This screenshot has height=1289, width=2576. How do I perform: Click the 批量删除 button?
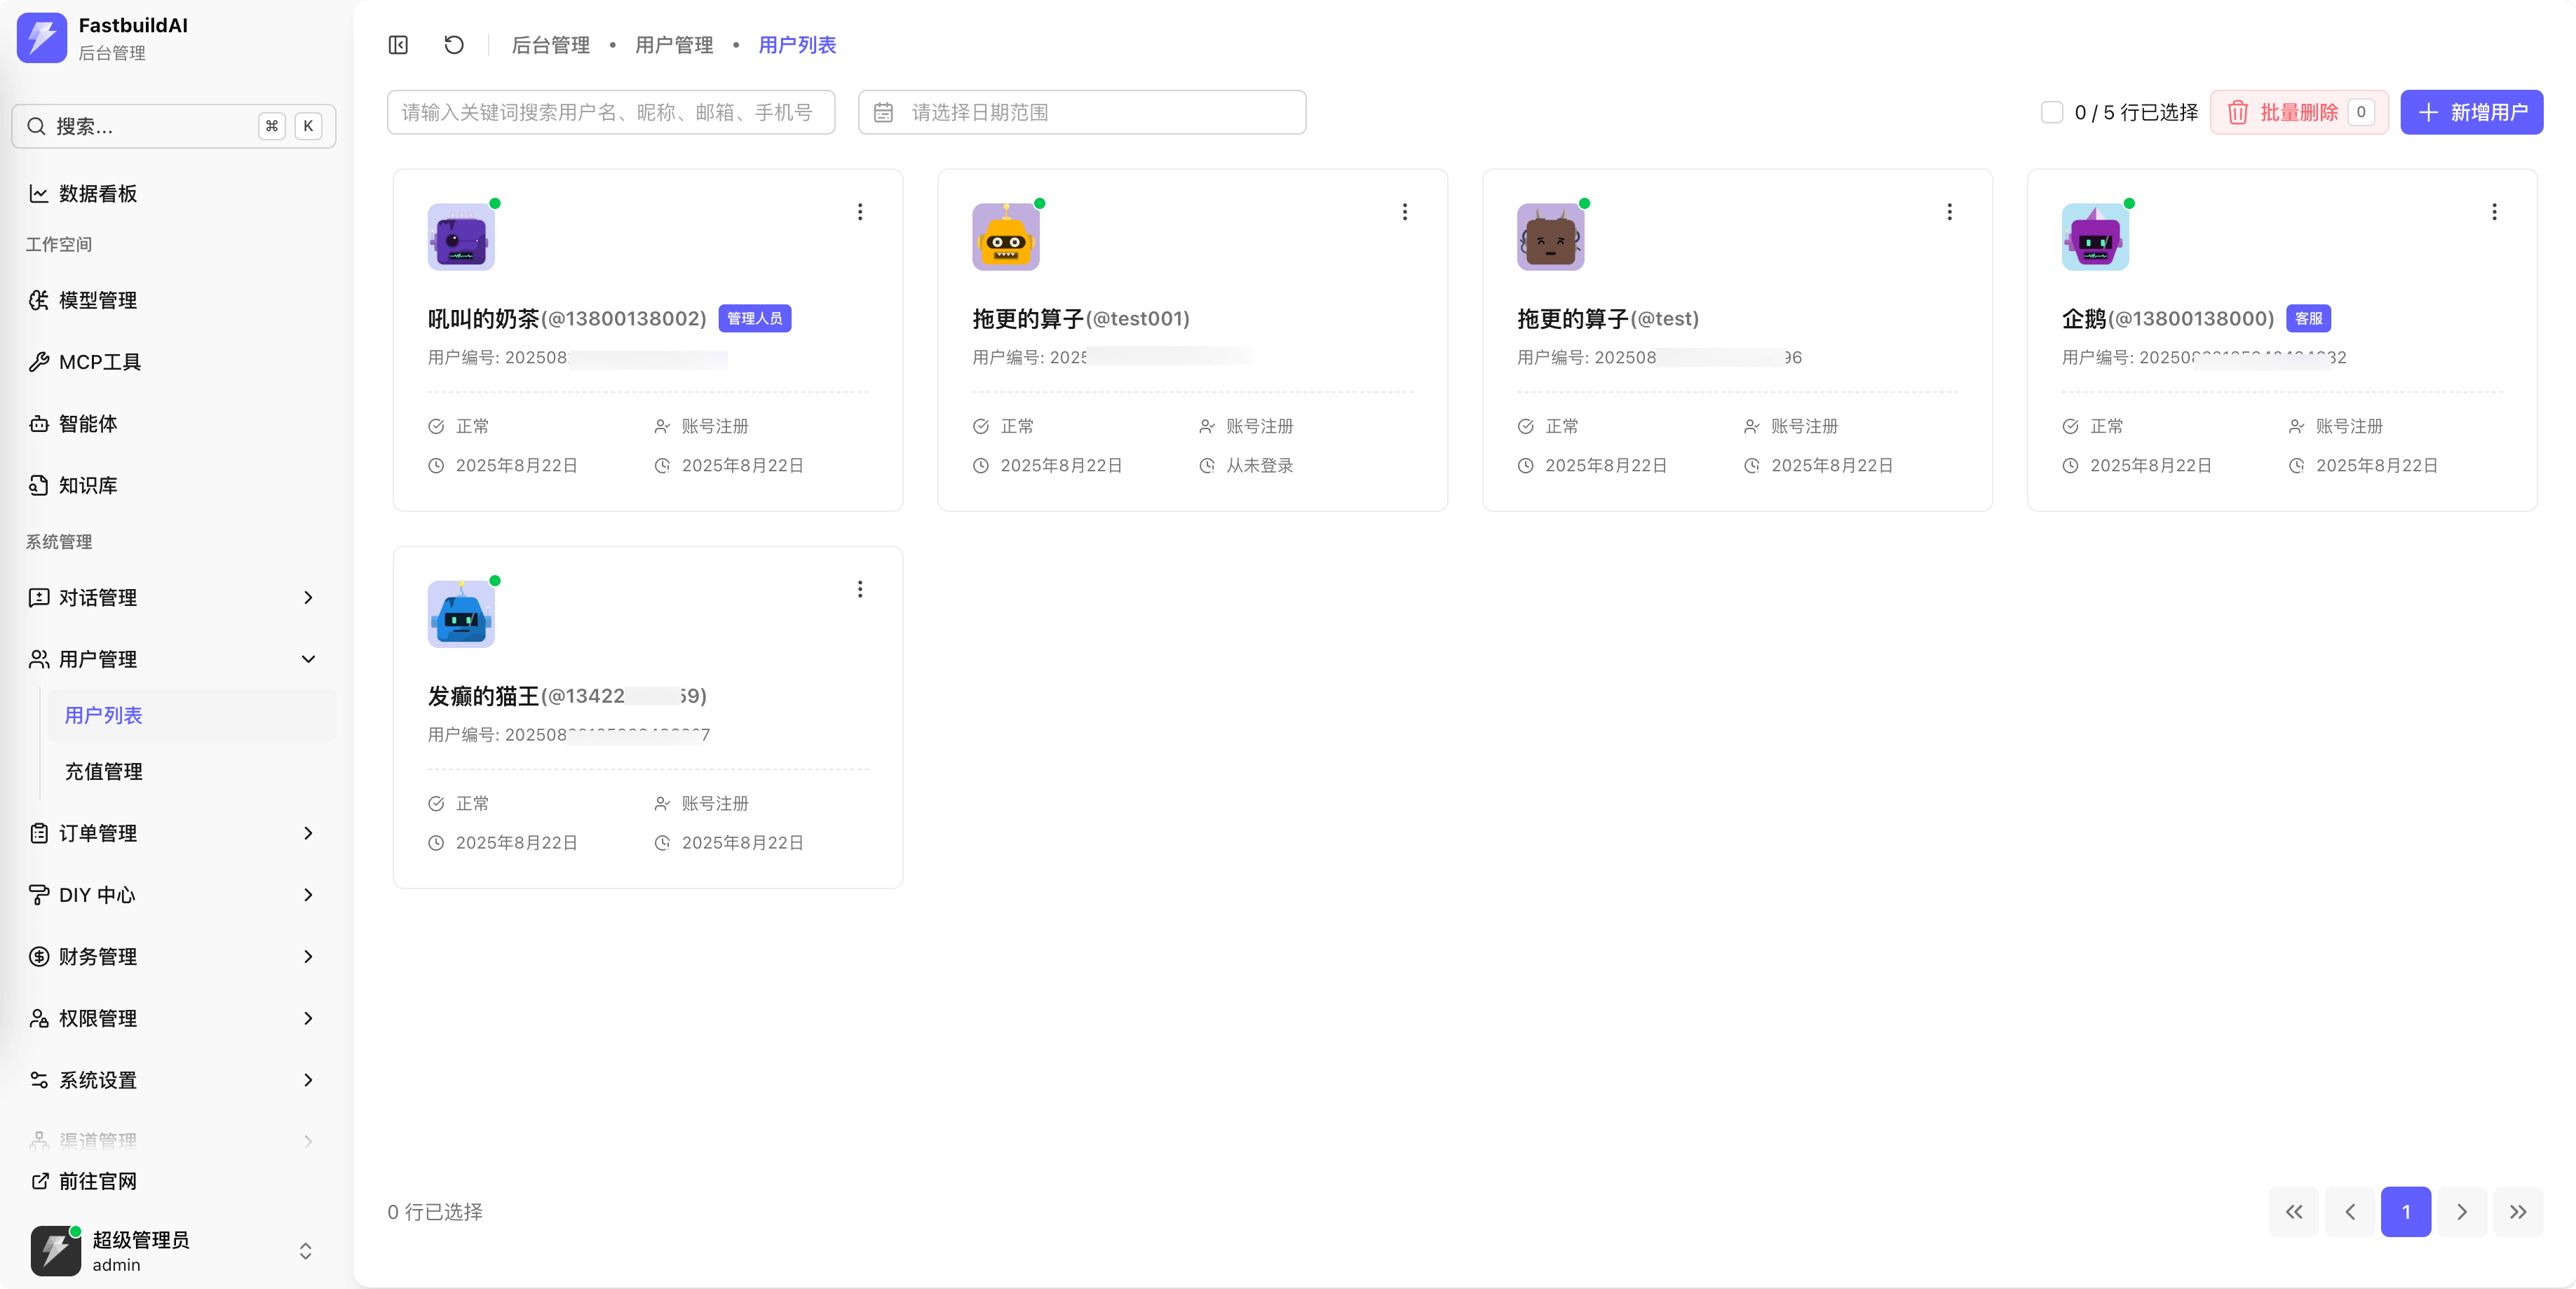pos(2298,112)
